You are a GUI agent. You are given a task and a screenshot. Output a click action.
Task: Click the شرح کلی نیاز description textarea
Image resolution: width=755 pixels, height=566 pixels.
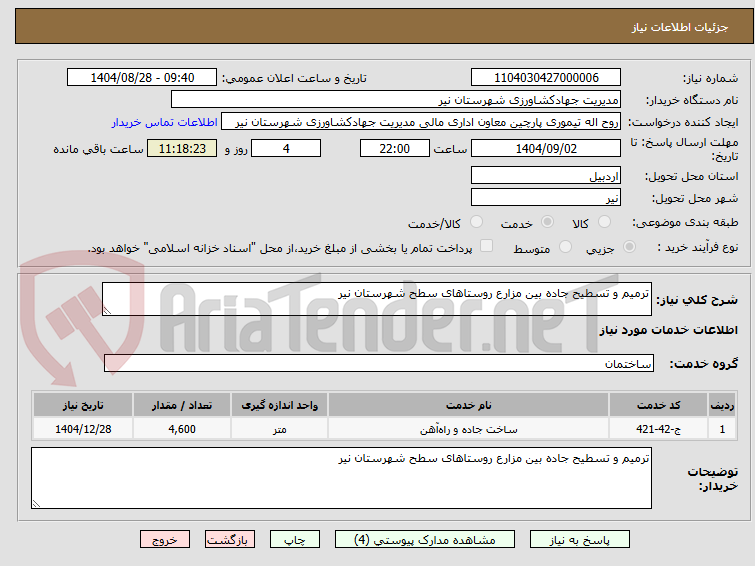pyautogui.click(x=377, y=299)
